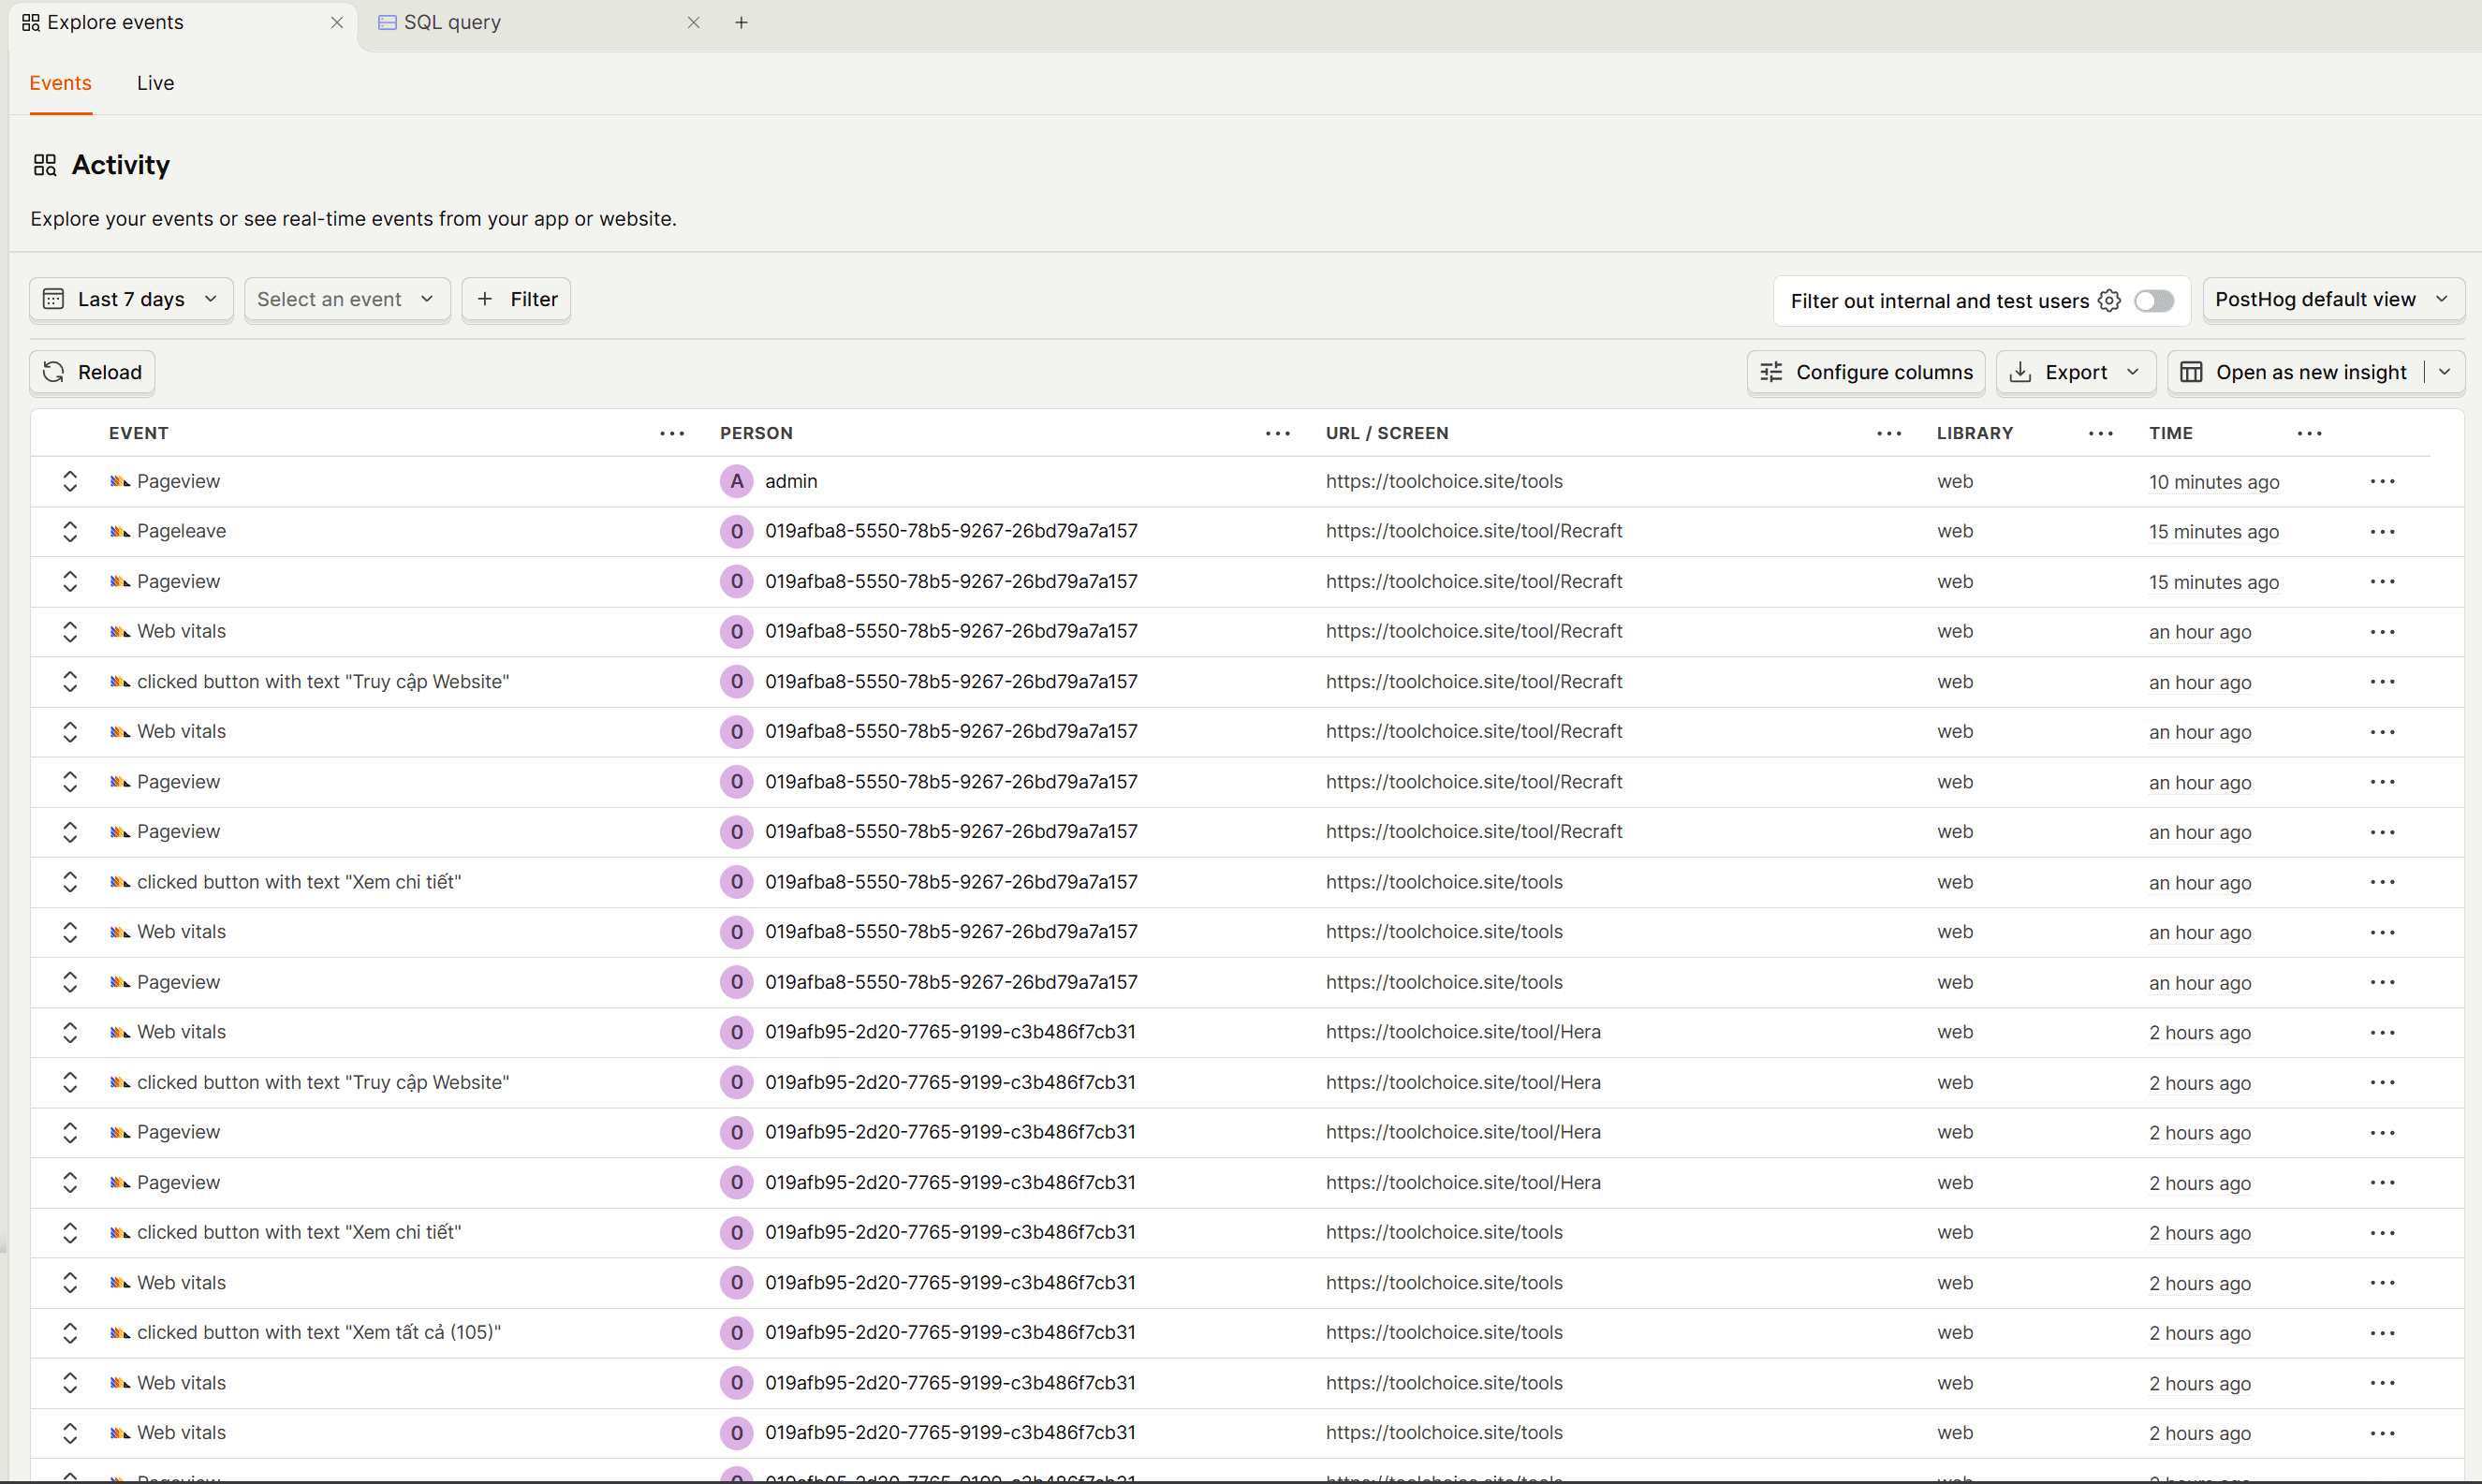Expand the first Pageview event row by admin
Viewport: 2482px width, 1484px height.
tap(70, 481)
